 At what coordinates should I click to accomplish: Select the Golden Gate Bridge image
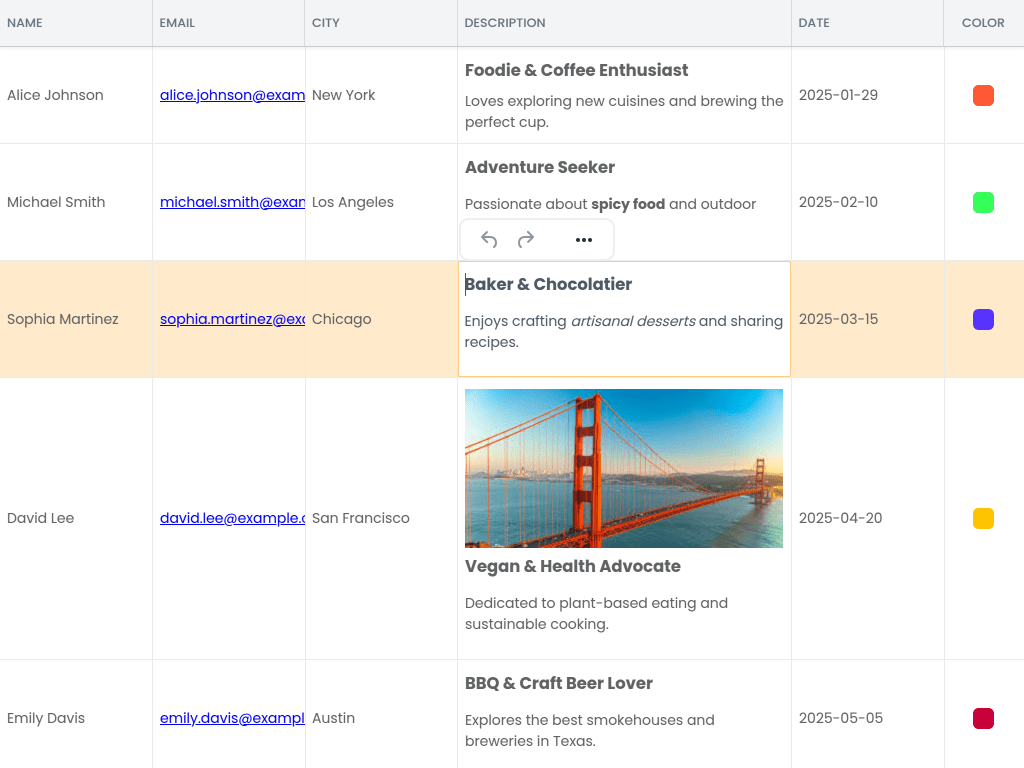coord(624,468)
